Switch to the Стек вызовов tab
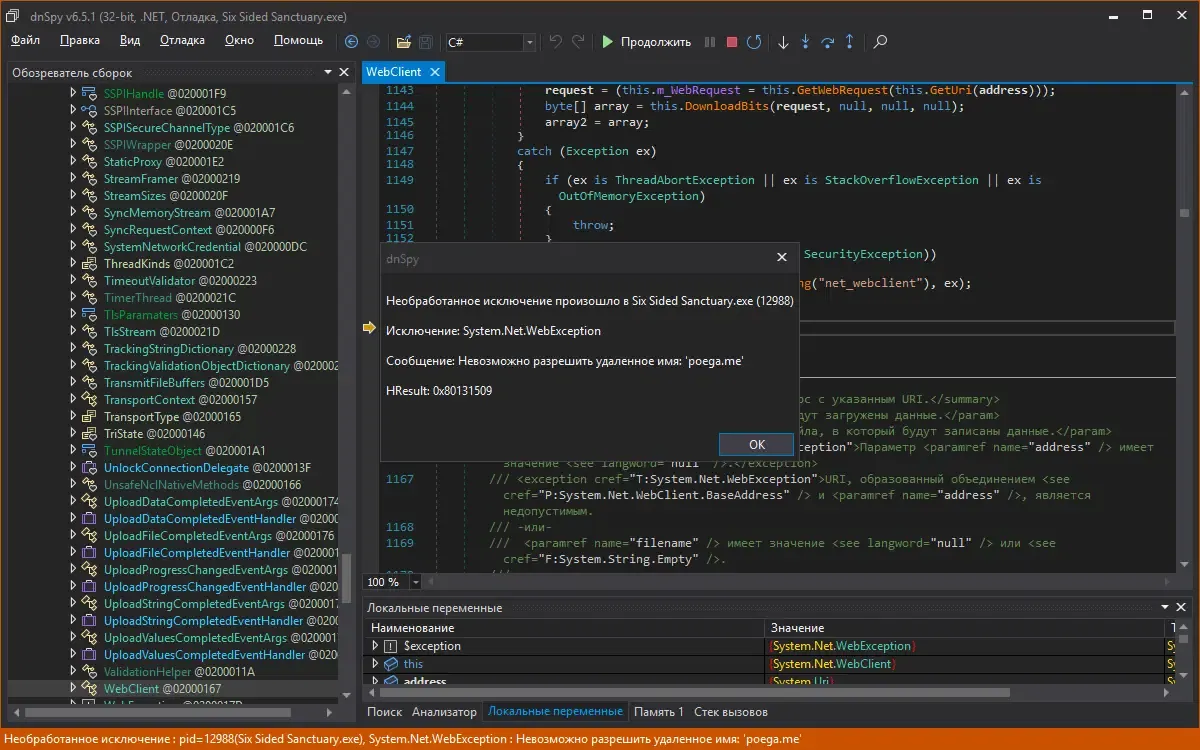The height and width of the screenshot is (750, 1200). [731, 712]
